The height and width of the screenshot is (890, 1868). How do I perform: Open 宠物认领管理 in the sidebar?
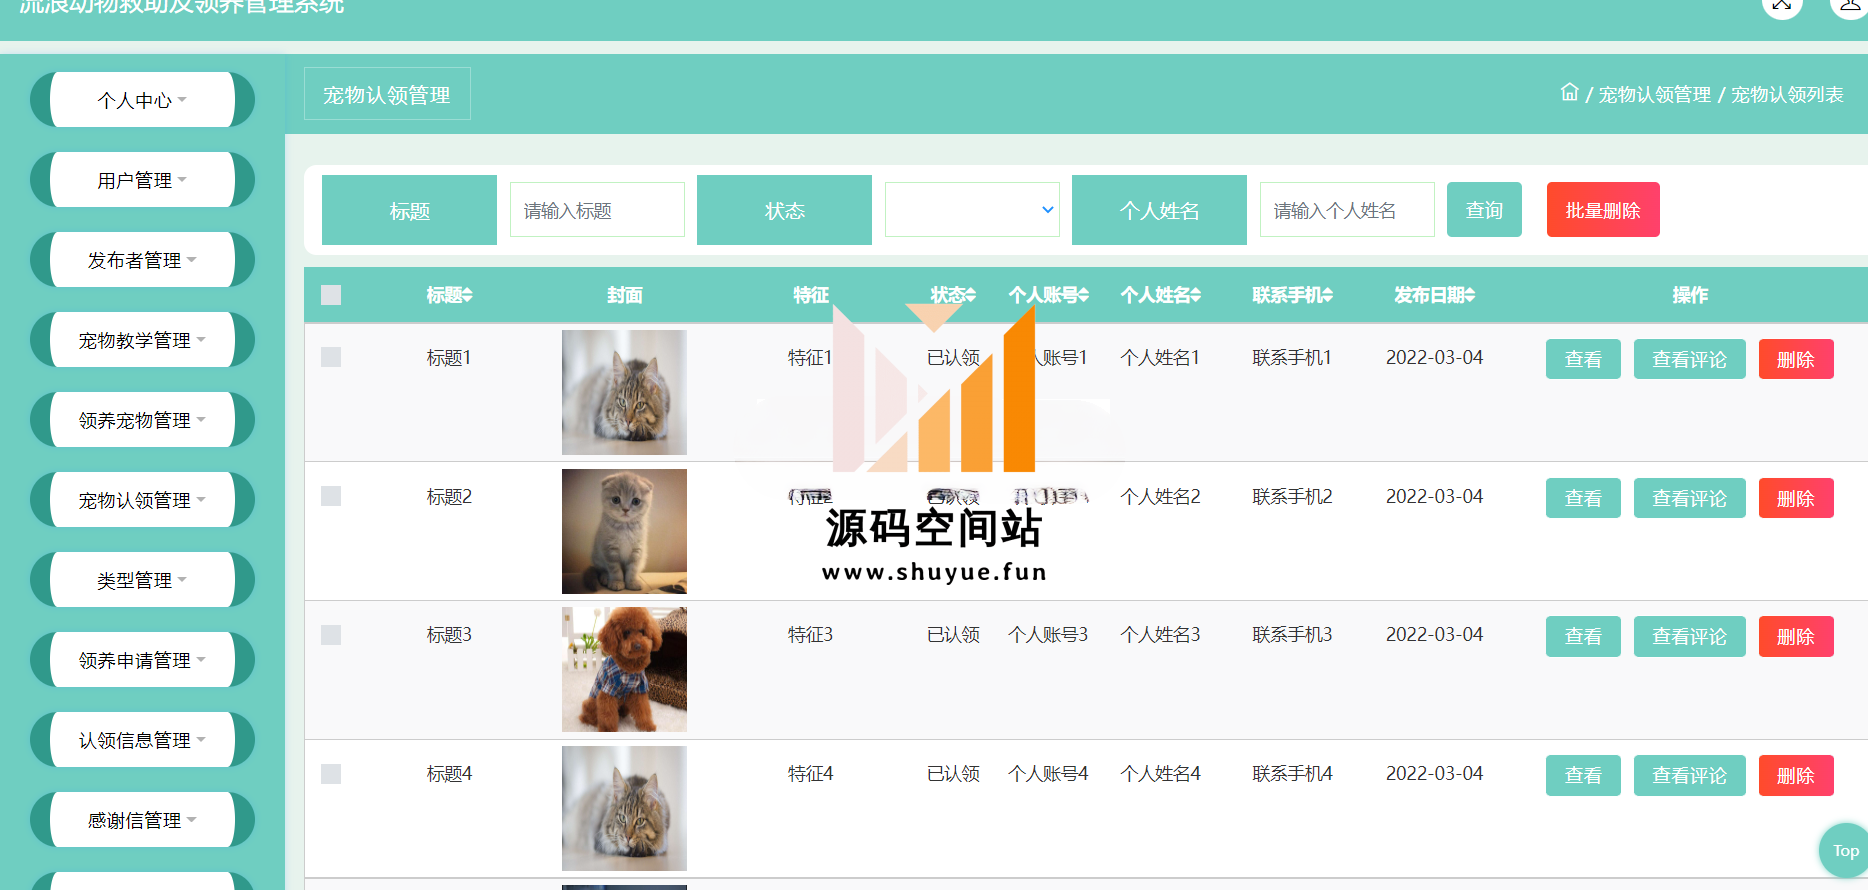142,500
